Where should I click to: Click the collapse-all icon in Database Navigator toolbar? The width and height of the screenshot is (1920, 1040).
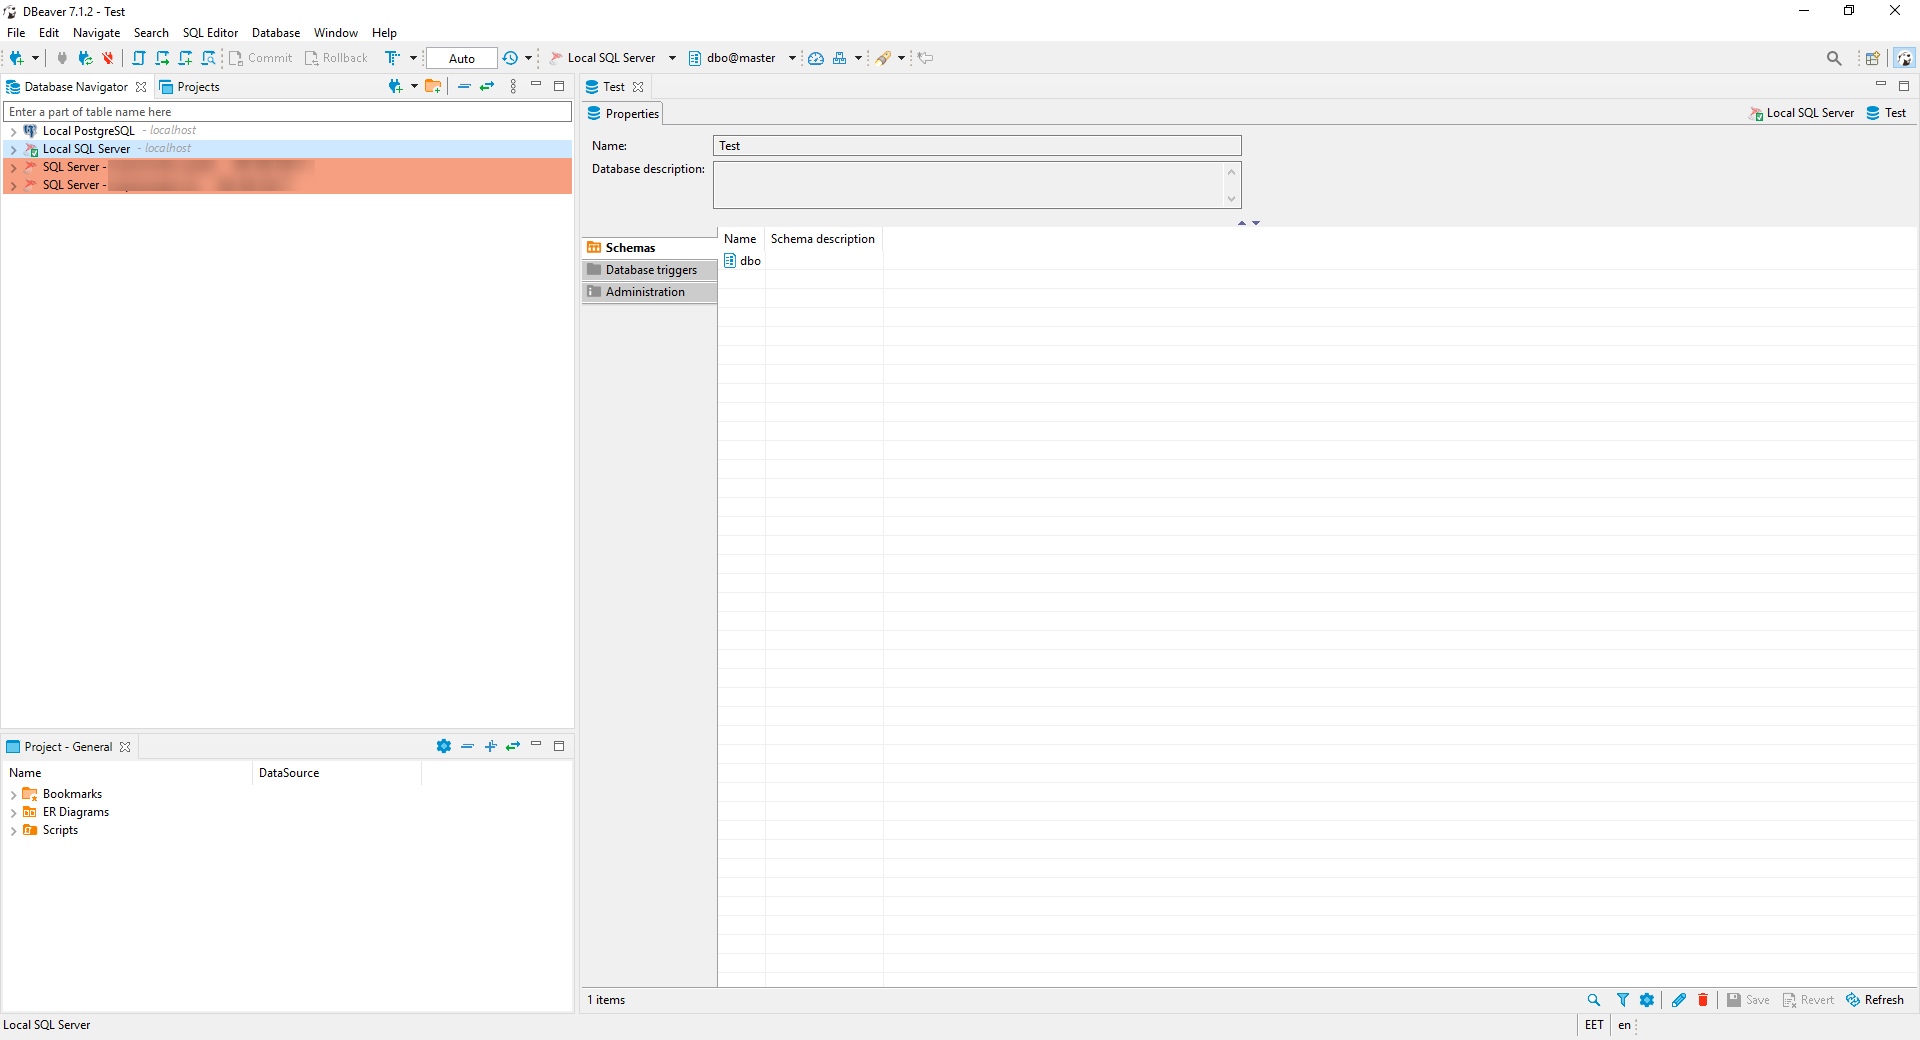464,87
